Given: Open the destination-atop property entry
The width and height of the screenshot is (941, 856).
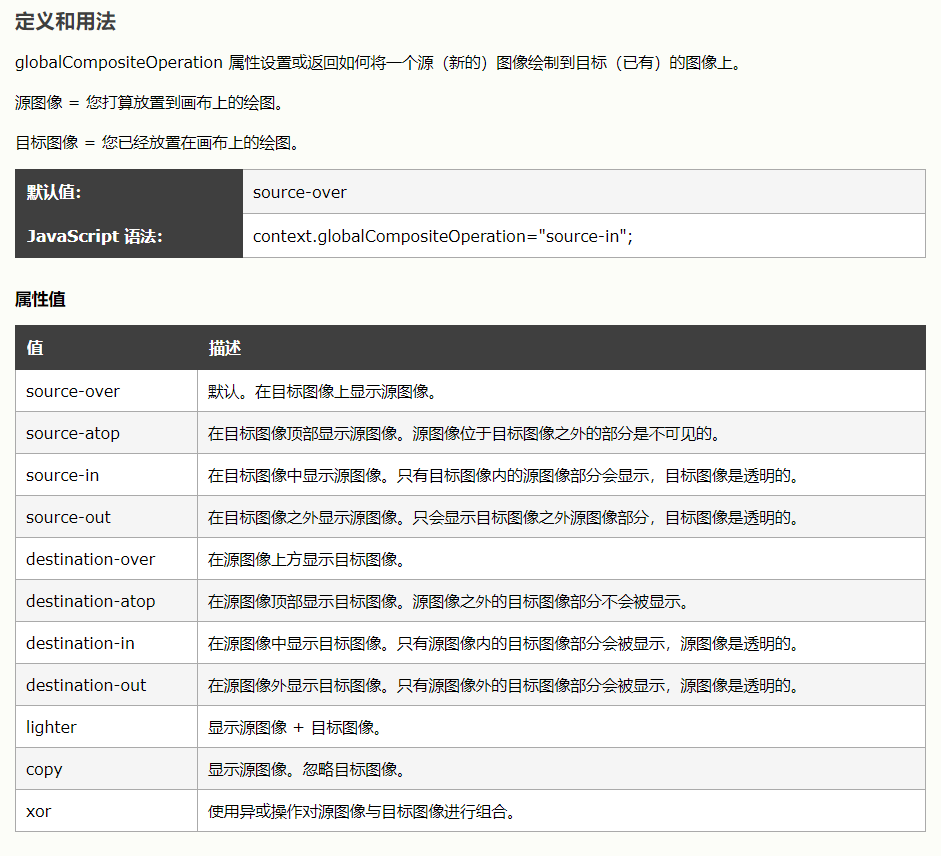Looking at the screenshot, I should coord(87,601).
